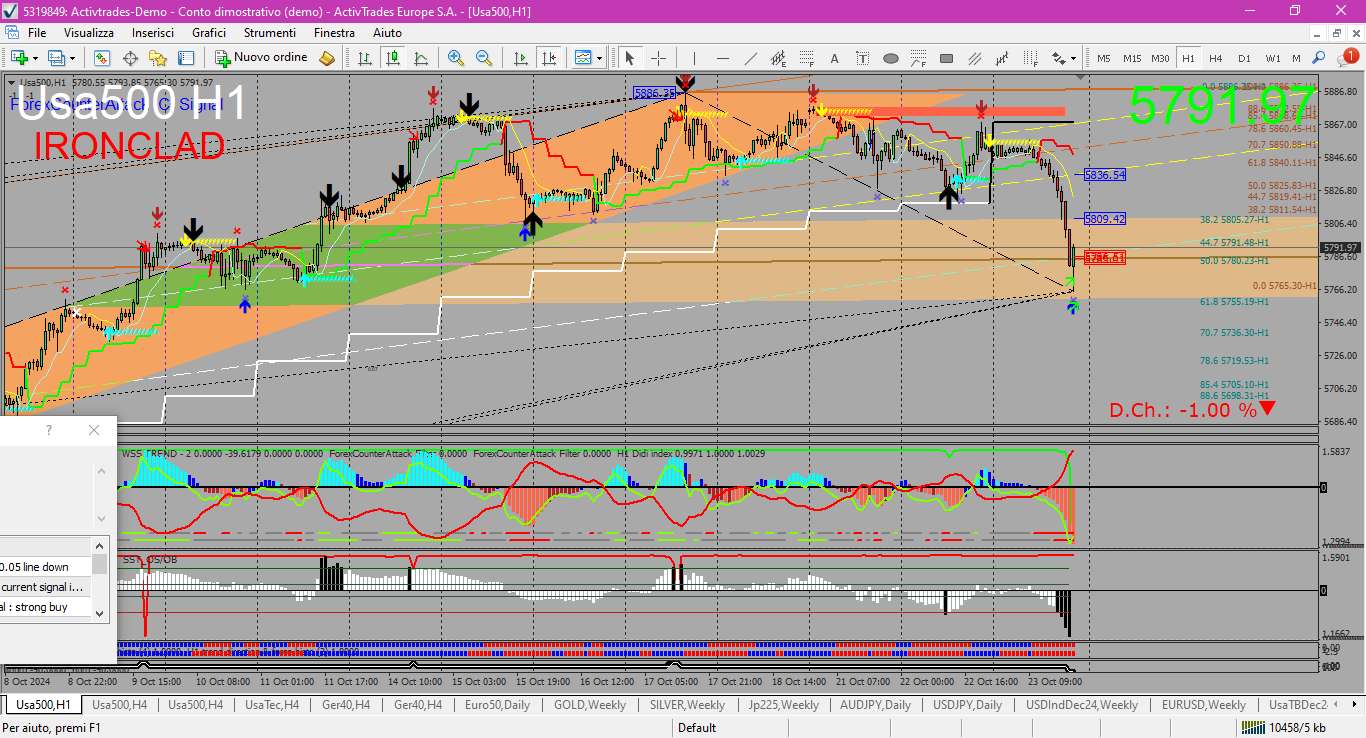Switch chart to candlesticks
The width and height of the screenshot is (1366, 738).
pyautogui.click(x=393, y=58)
